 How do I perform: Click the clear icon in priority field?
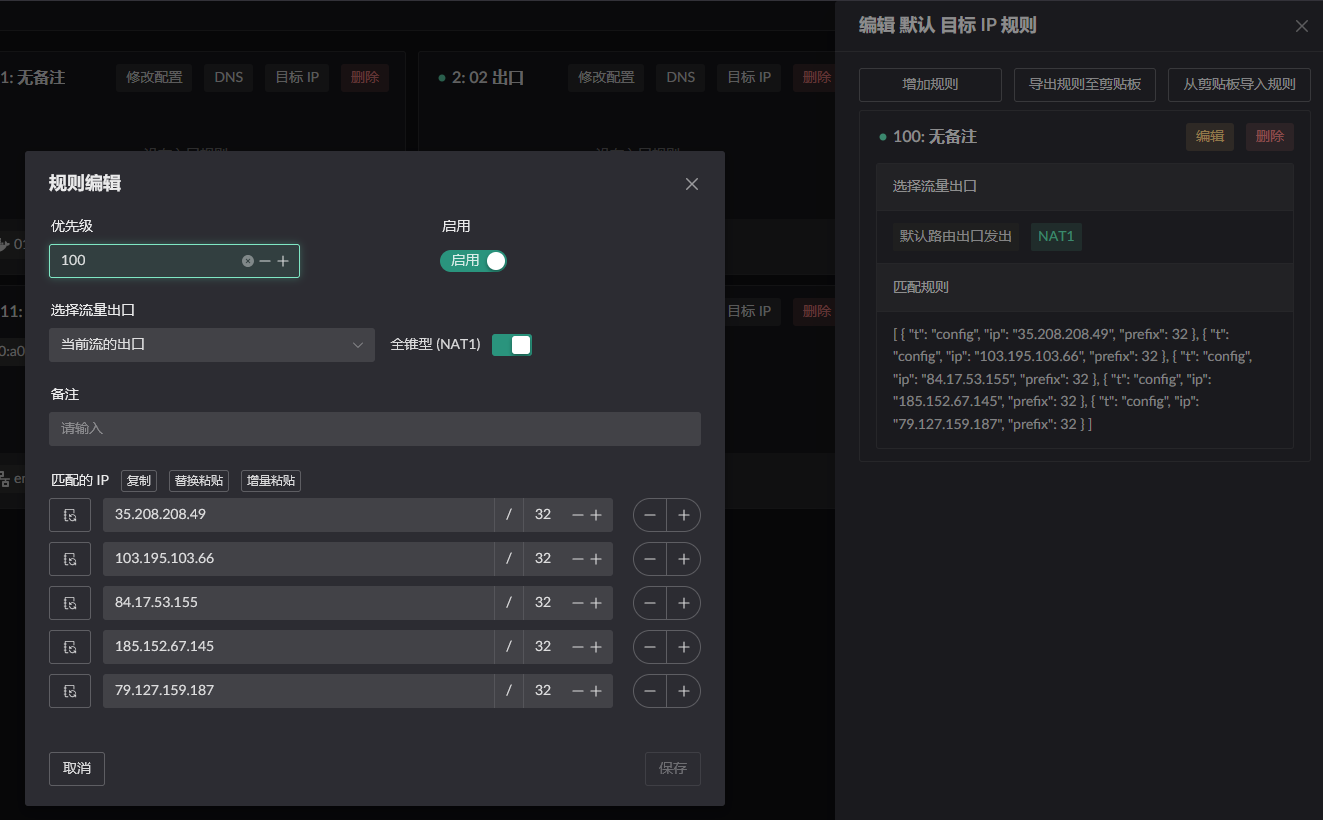(248, 261)
